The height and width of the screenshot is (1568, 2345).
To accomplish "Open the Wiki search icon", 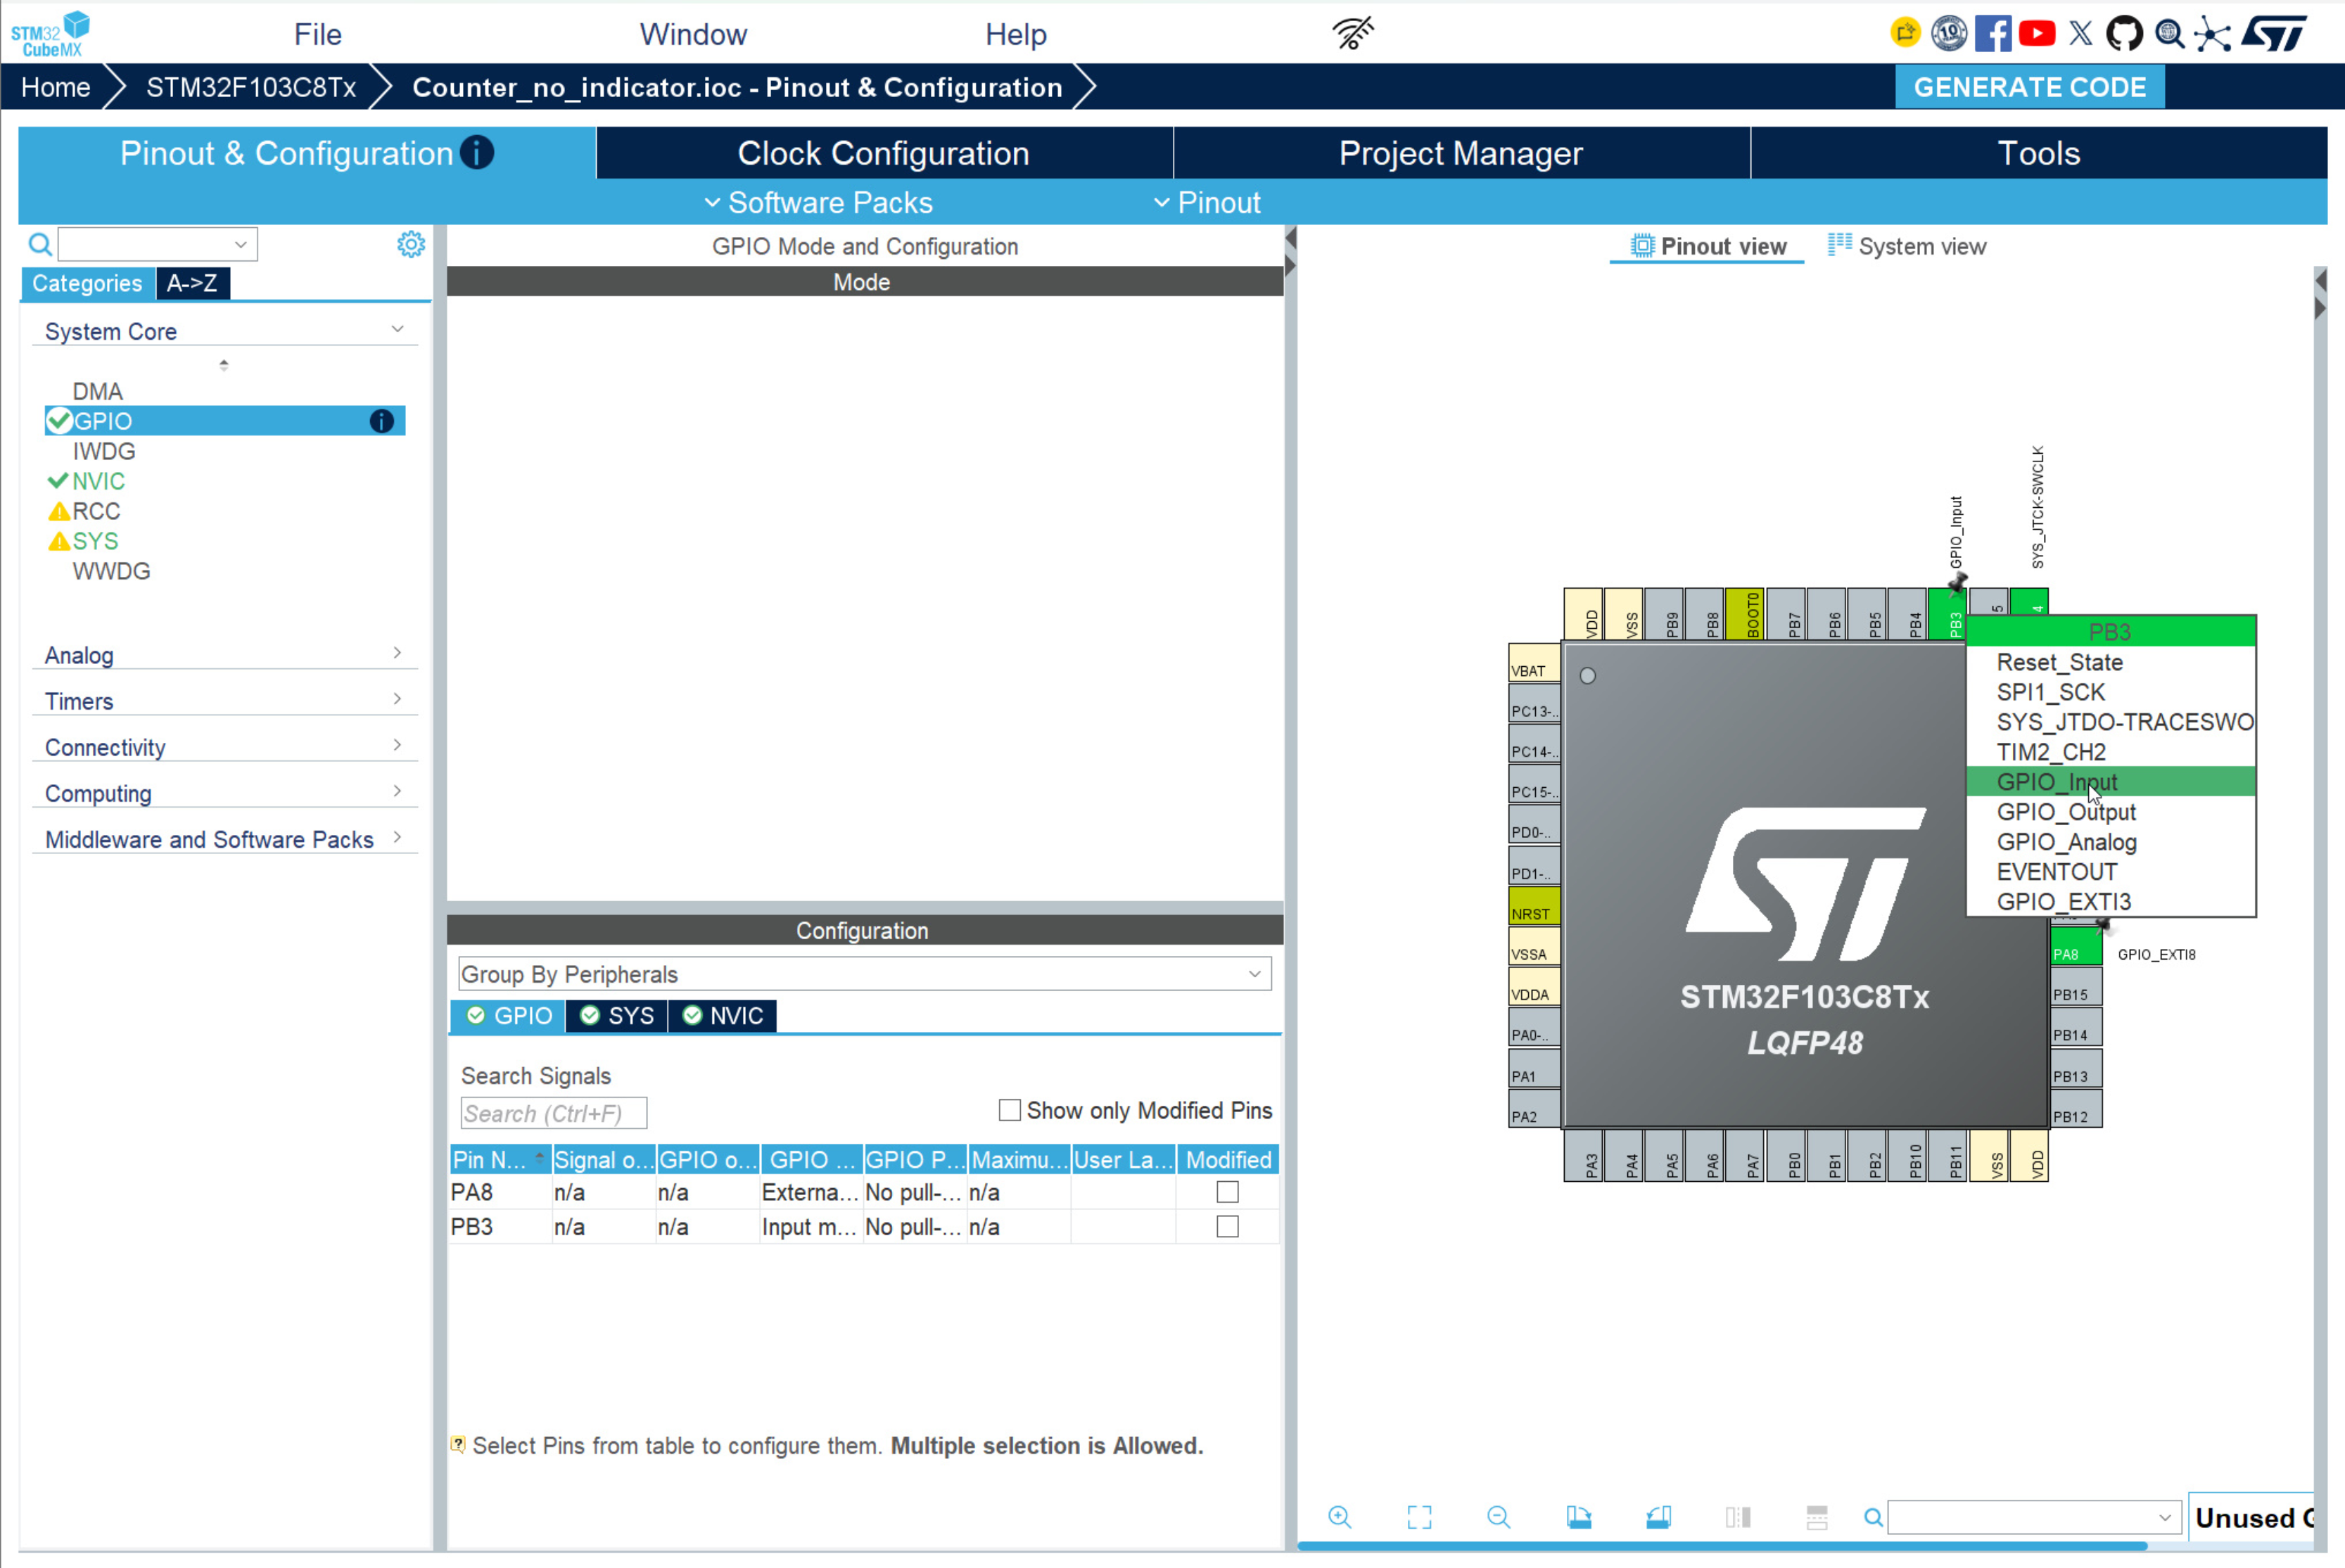I will pyautogui.click(x=2169, y=33).
